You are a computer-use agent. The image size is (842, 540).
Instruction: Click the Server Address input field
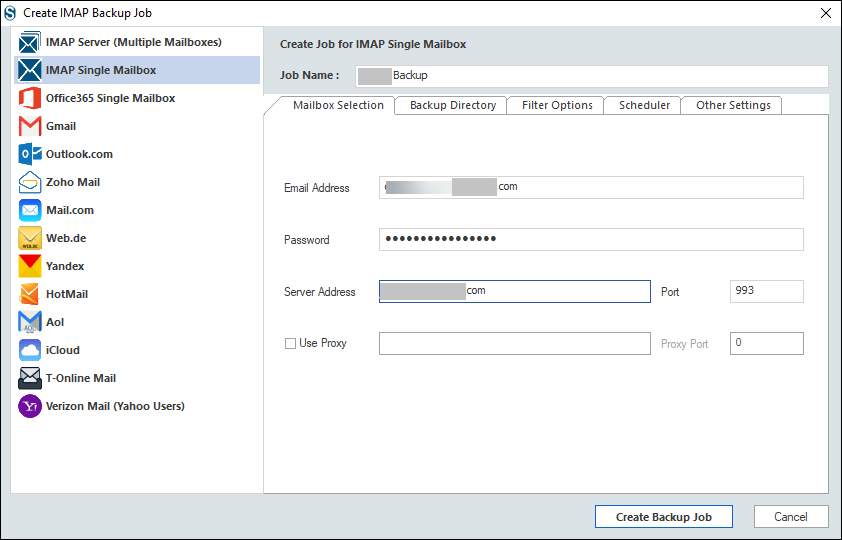514,291
